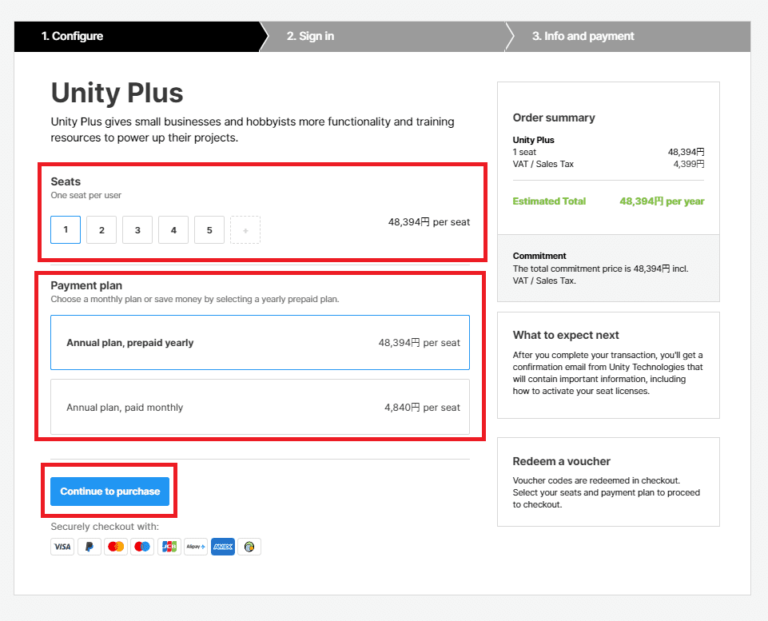
Task: Click the Mastercard payment icon
Action: (x=116, y=547)
